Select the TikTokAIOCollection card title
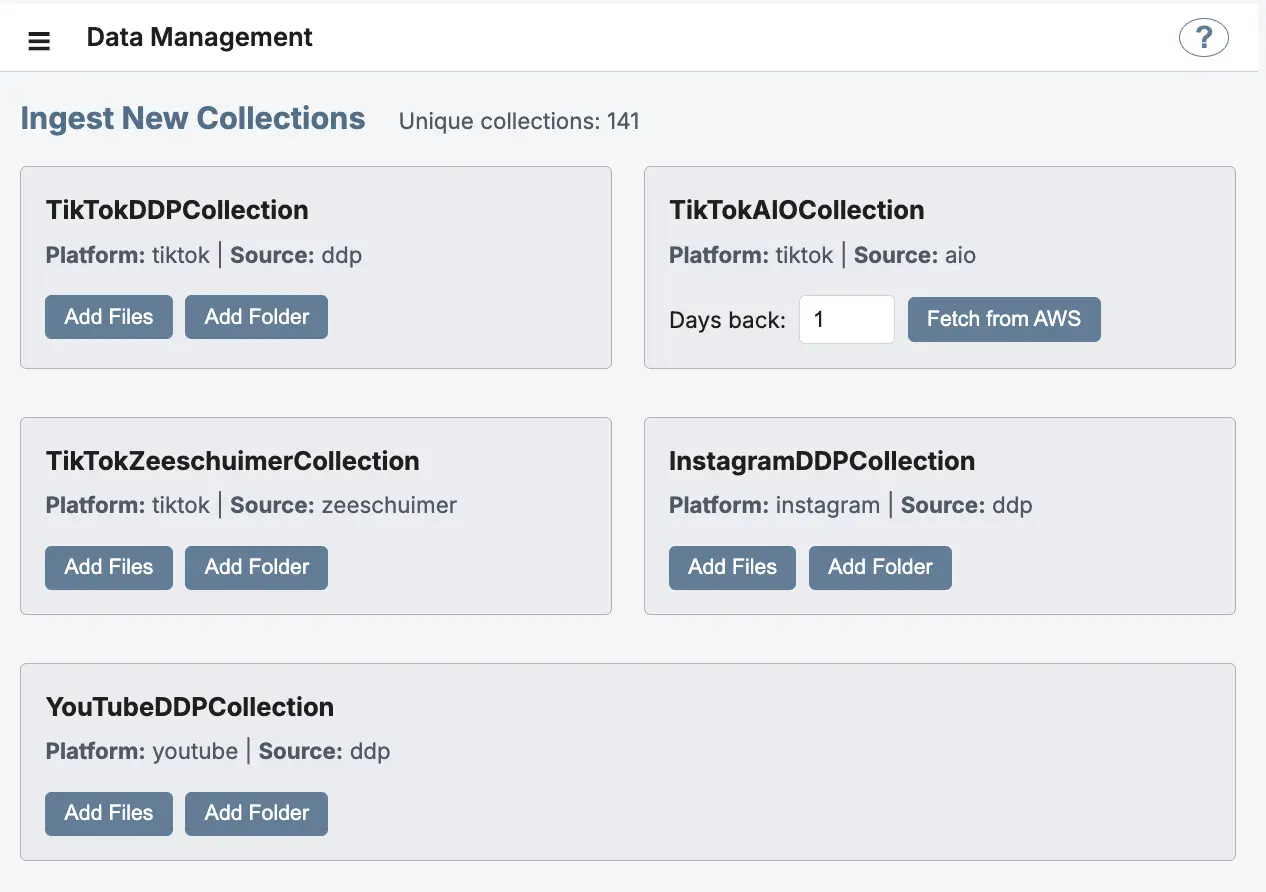The image size is (1266, 892). tap(797, 210)
